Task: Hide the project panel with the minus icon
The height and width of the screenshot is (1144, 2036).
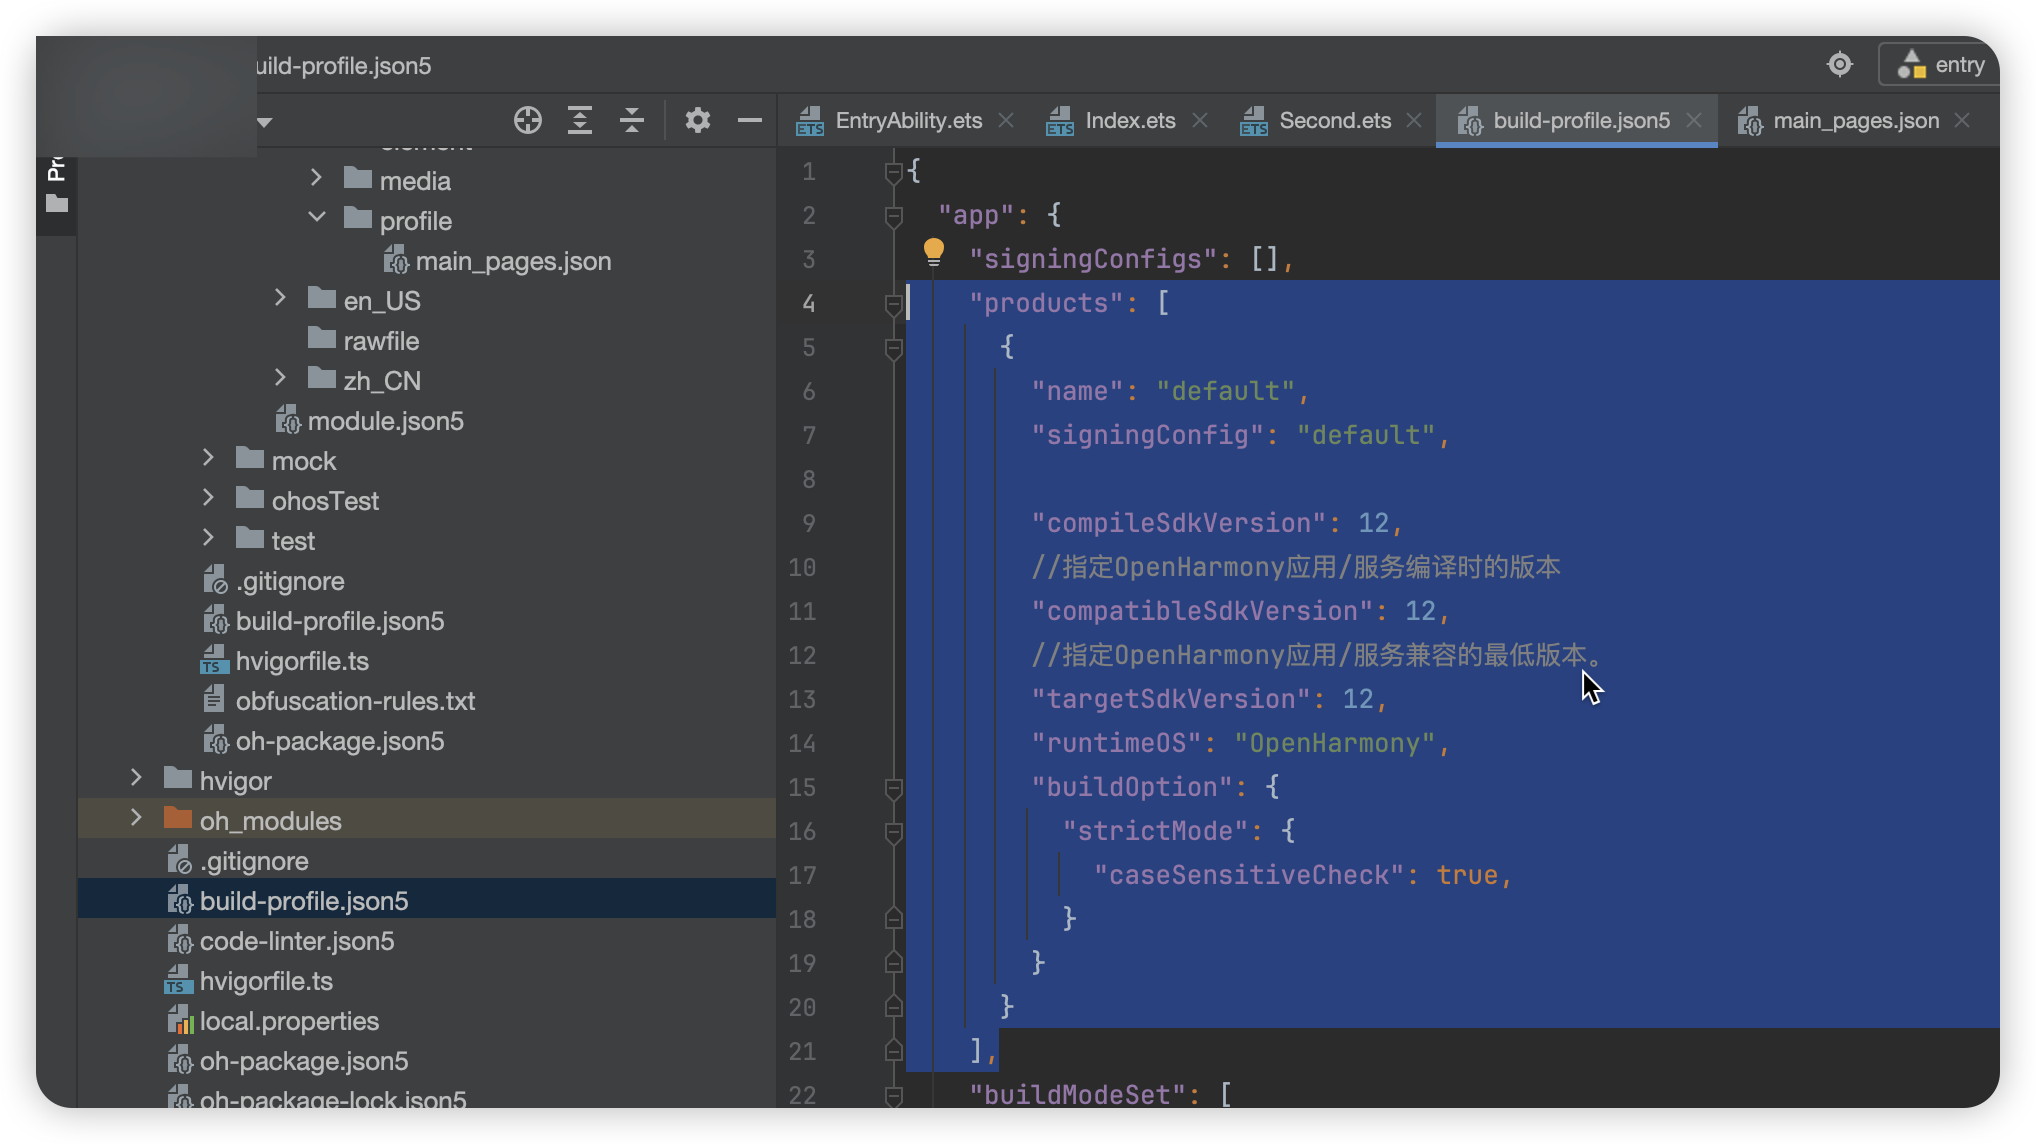Action: (750, 121)
